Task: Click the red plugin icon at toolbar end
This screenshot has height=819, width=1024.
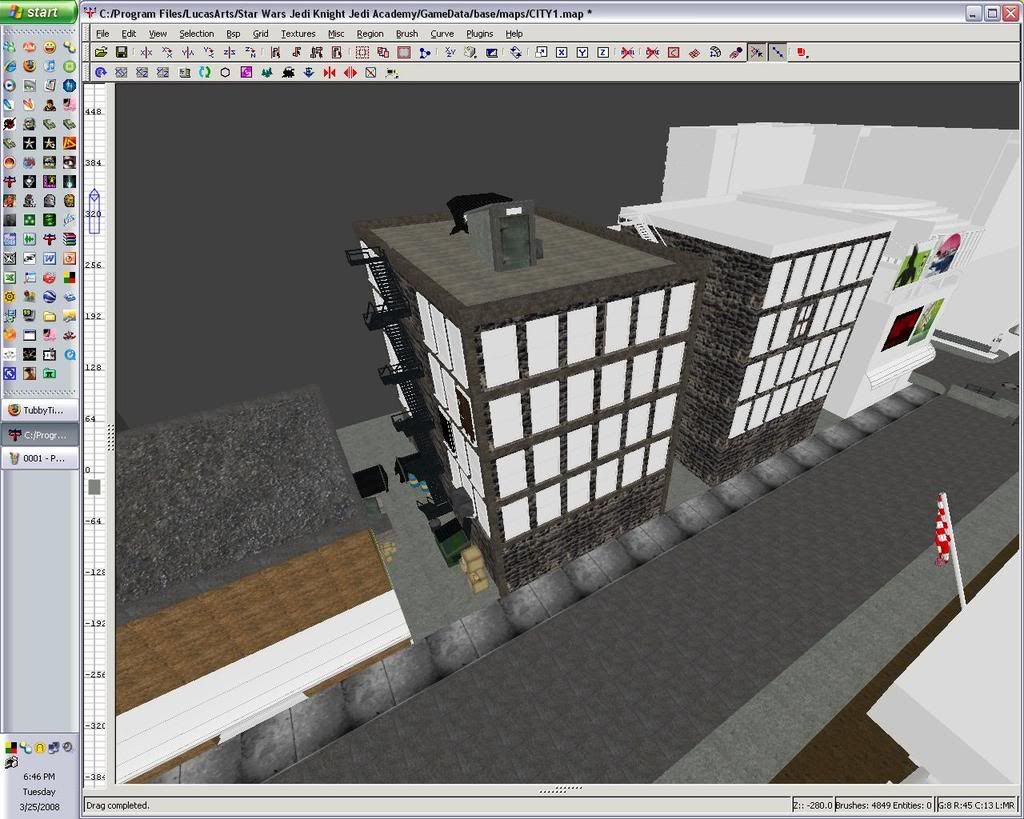Action: click(x=802, y=52)
